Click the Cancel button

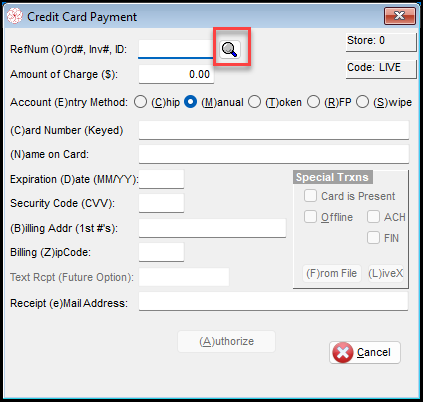click(x=365, y=352)
